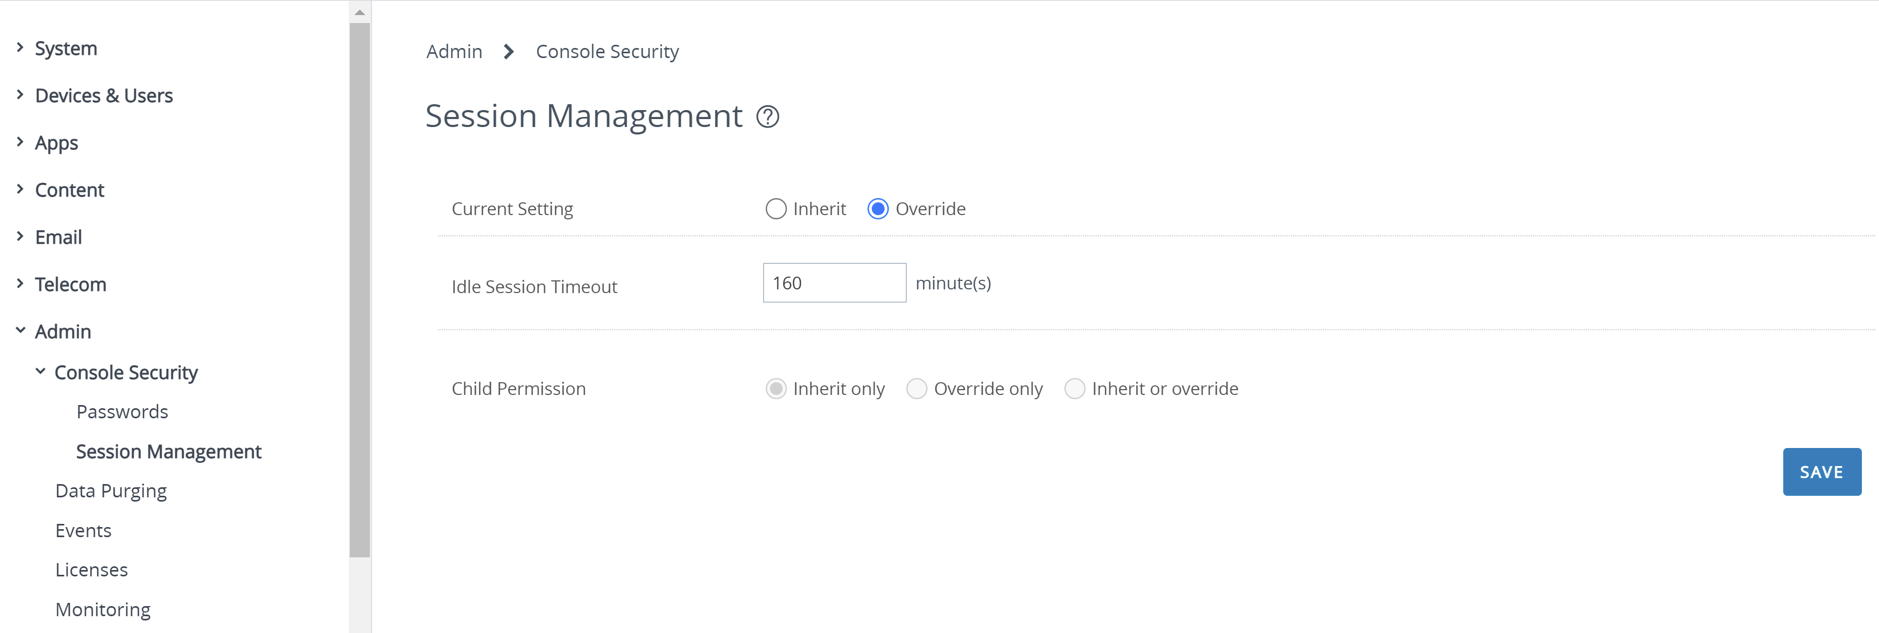Open the Data Purging settings page
Image resolution: width=1879 pixels, height=633 pixels.
coord(111,491)
